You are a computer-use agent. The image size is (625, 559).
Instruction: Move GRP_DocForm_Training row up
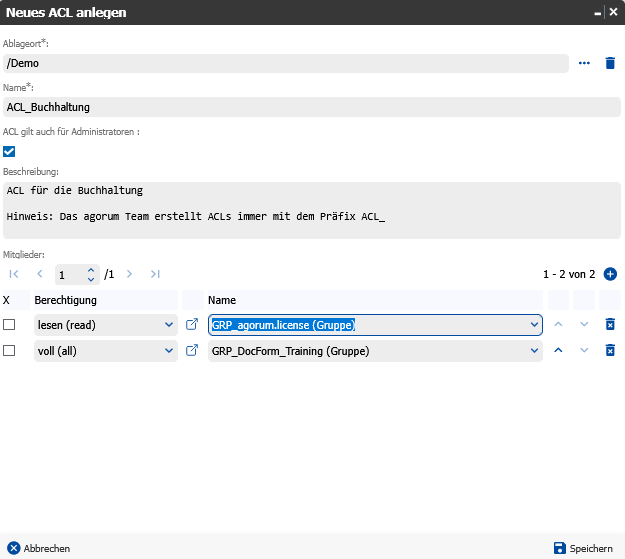point(558,351)
